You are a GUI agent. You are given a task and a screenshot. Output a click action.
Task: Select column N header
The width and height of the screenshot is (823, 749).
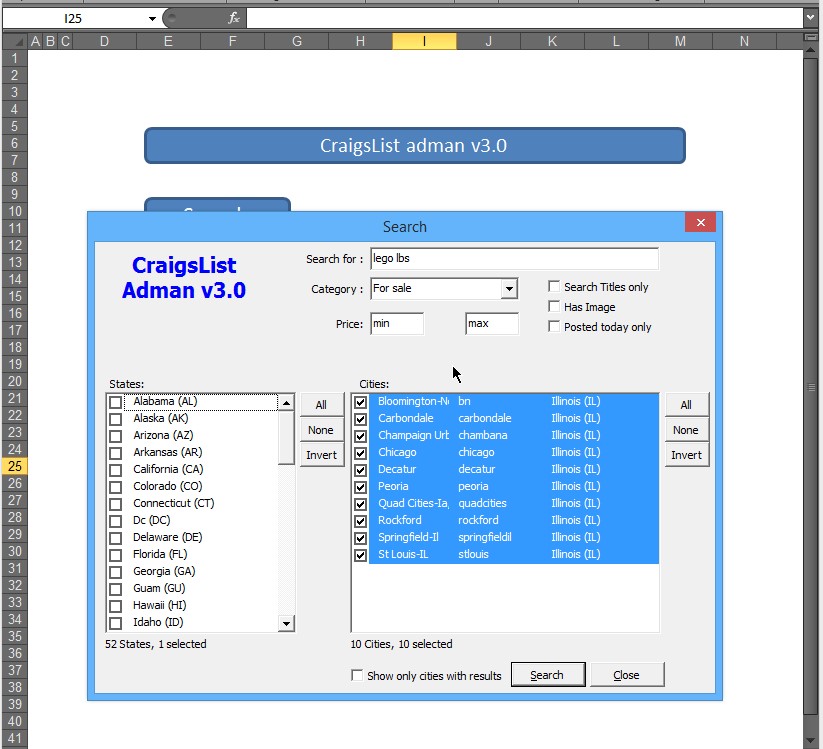coord(744,41)
